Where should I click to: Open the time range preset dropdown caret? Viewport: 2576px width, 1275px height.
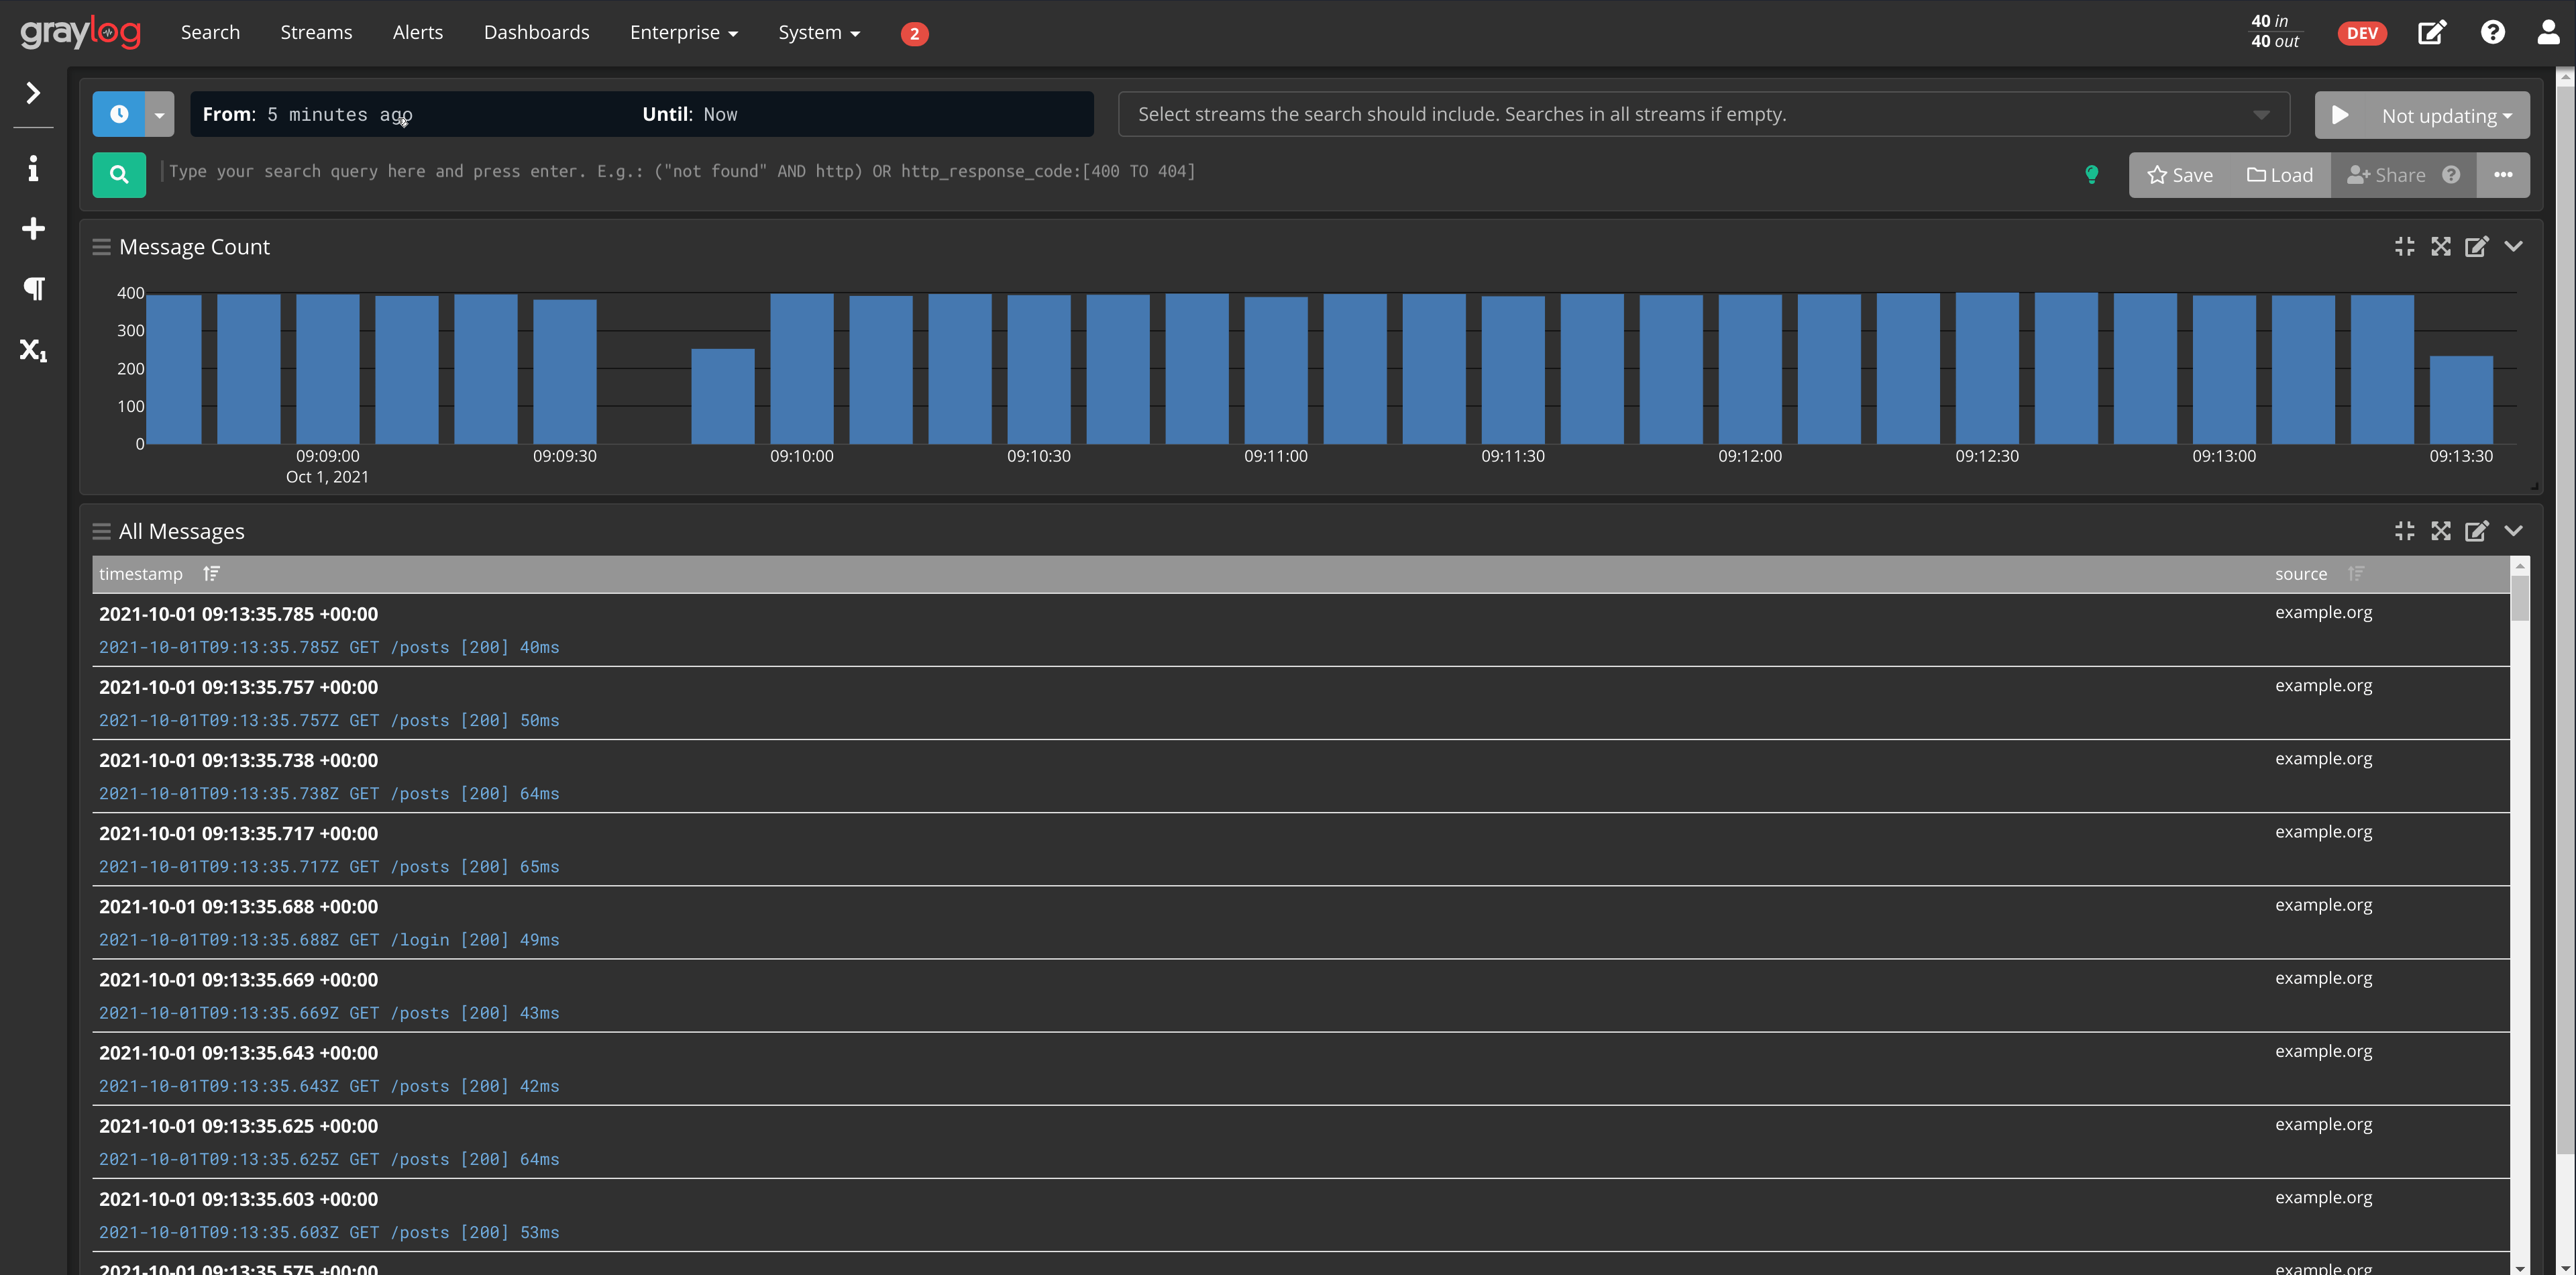pos(158,114)
